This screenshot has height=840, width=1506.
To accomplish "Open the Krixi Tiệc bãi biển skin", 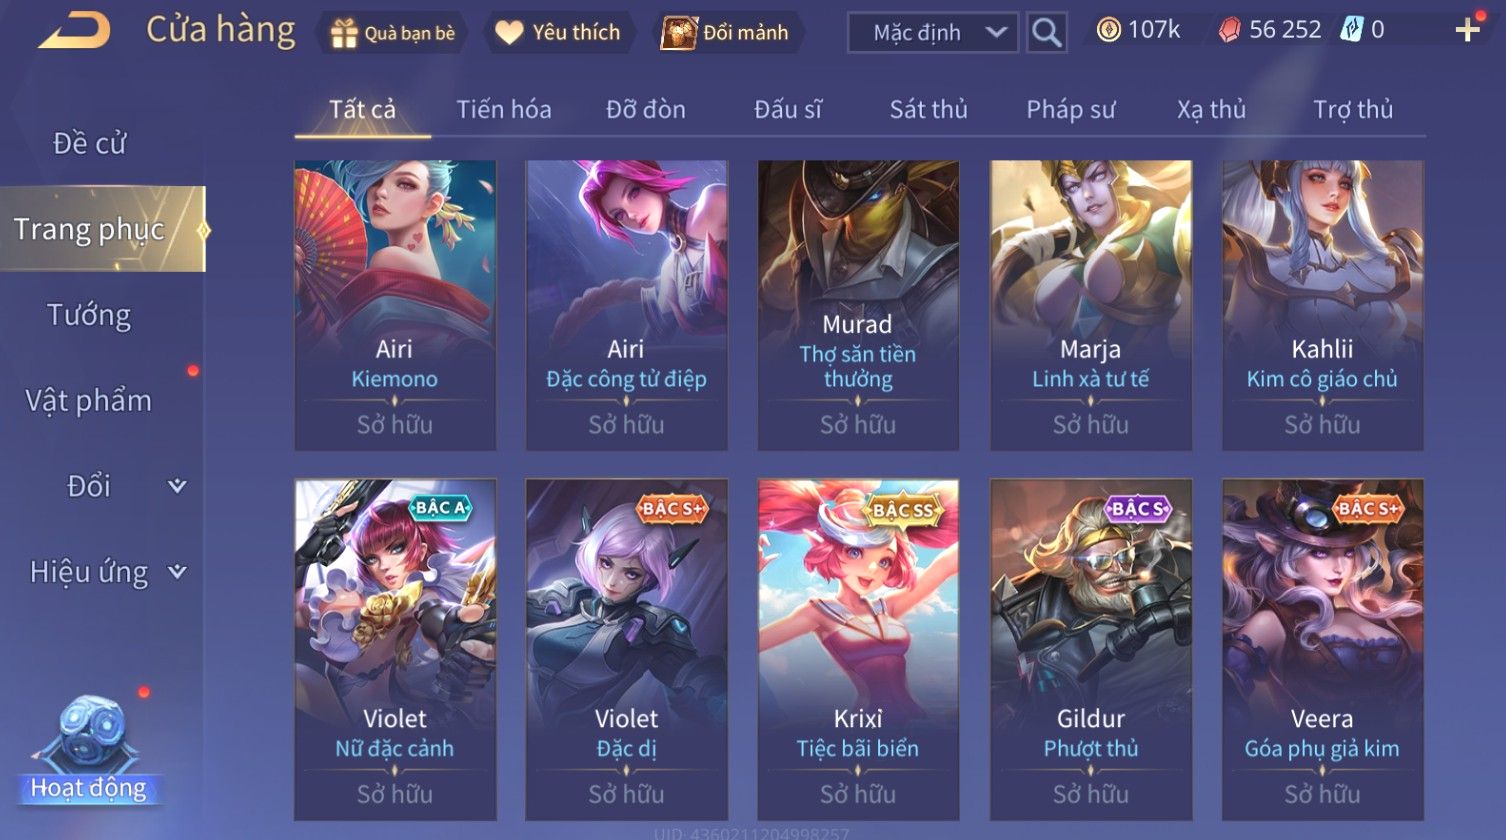I will coord(858,650).
